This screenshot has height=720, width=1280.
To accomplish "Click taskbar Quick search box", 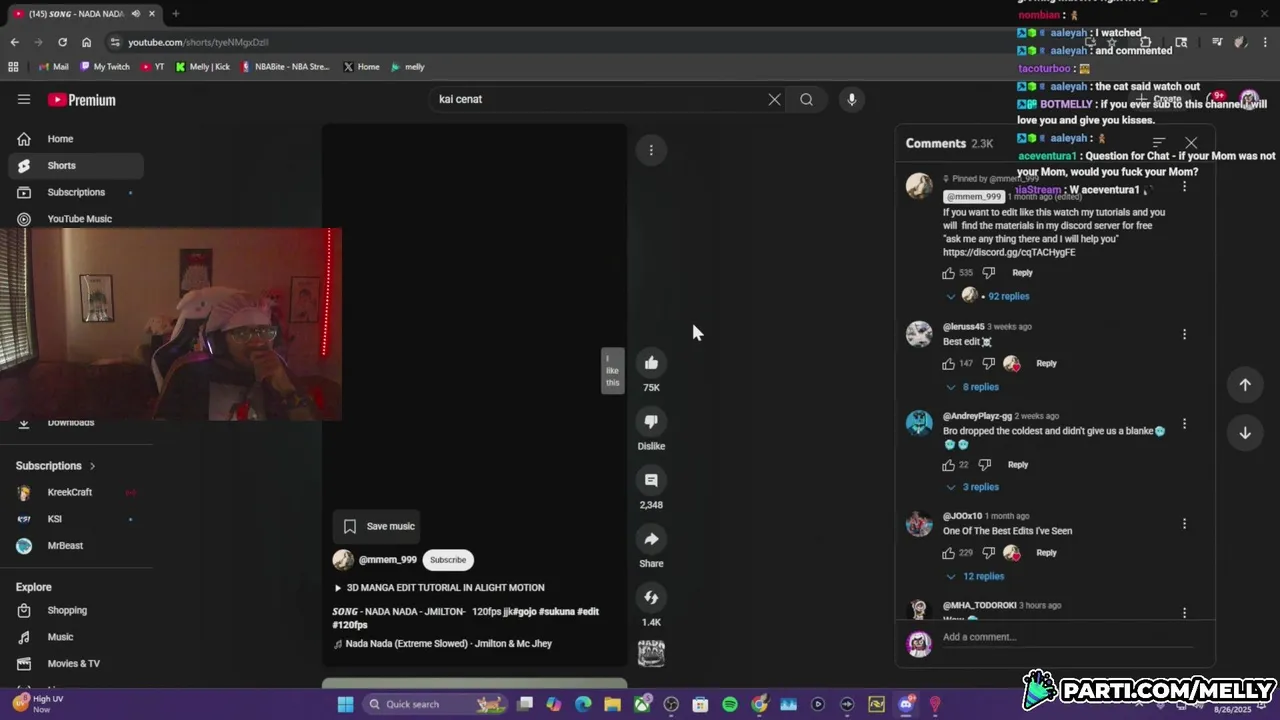I will click(433, 704).
